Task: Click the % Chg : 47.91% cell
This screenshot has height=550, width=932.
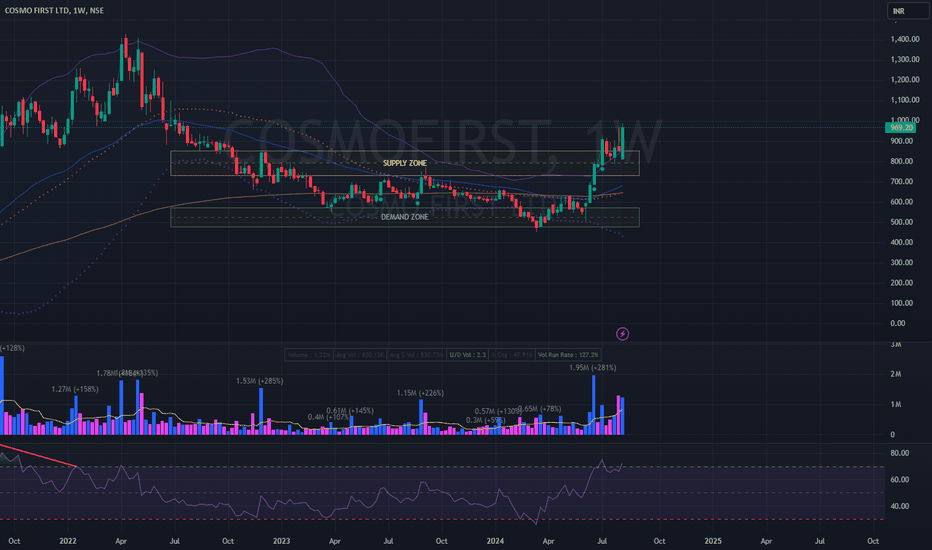Action: 512,355
